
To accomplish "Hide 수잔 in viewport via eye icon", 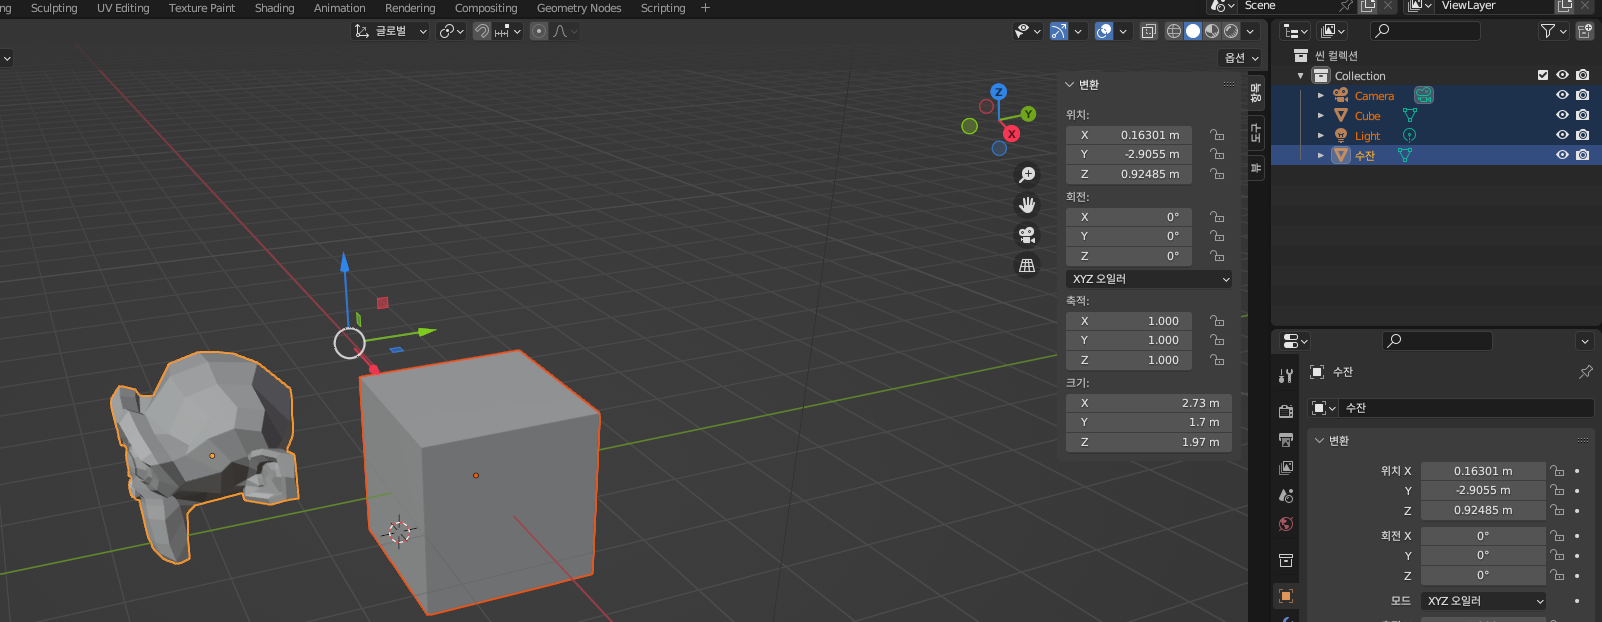I will pyautogui.click(x=1562, y=155).
